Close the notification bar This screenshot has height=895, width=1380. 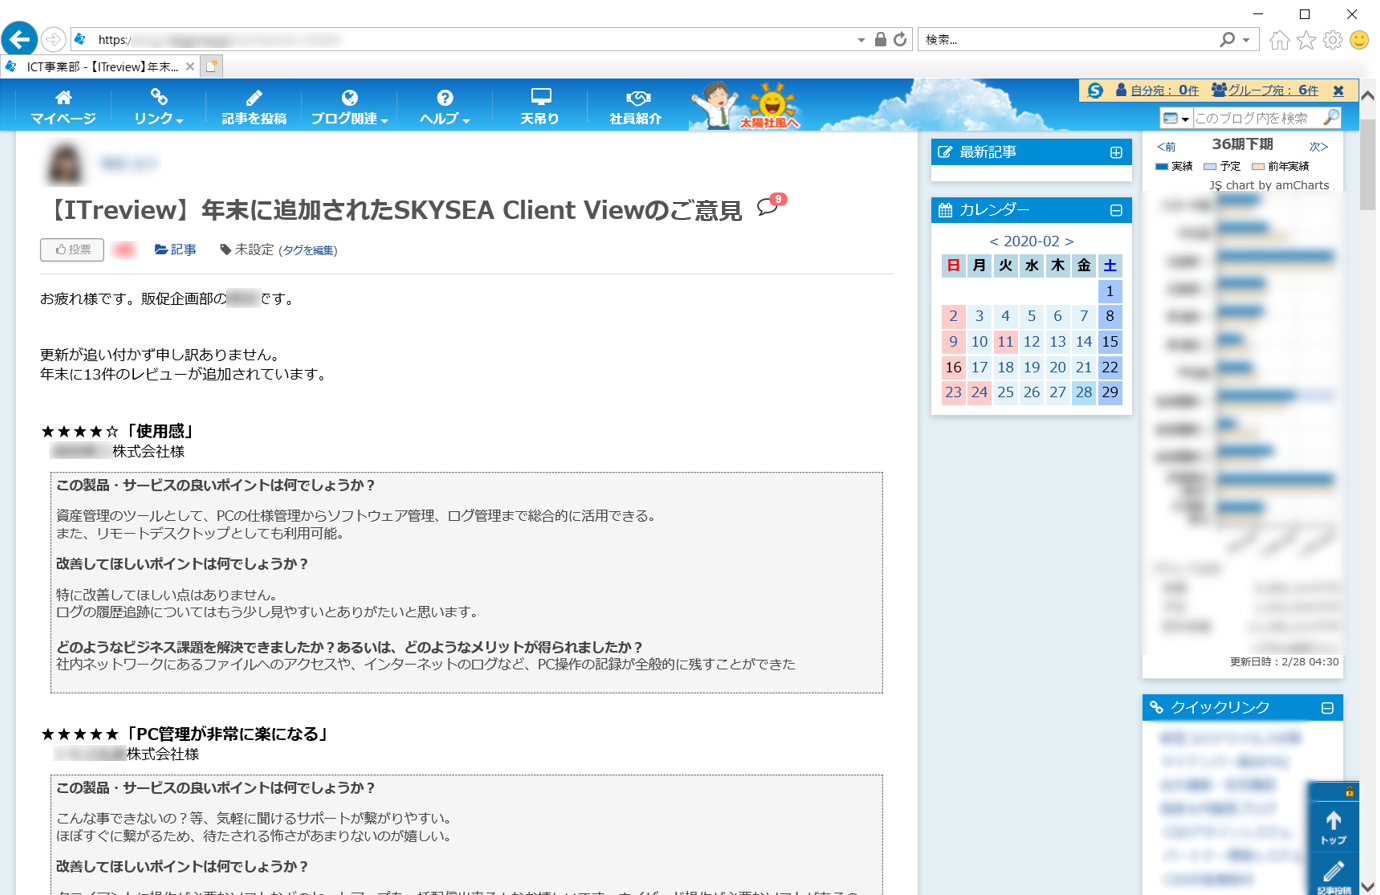[x=1338, y=90]
